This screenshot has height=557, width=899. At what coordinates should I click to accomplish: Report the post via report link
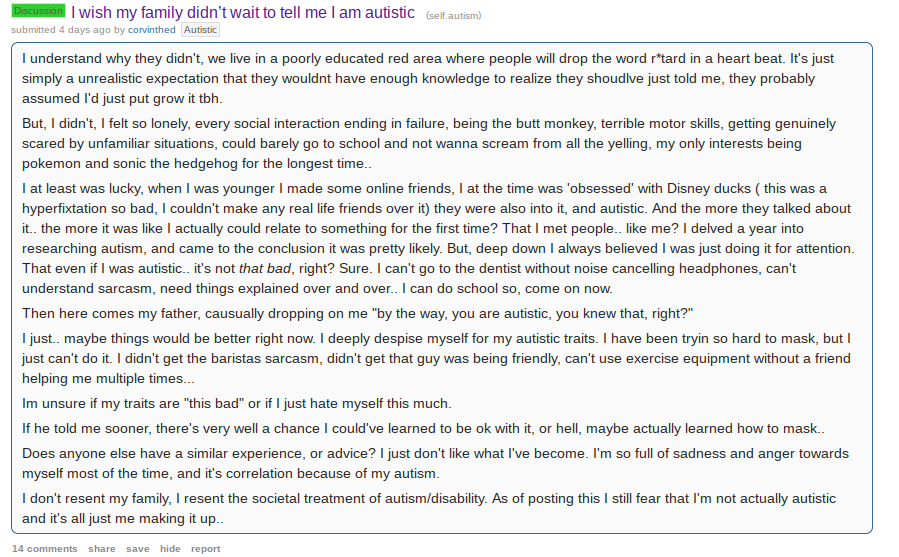click(x=206, y=548)
